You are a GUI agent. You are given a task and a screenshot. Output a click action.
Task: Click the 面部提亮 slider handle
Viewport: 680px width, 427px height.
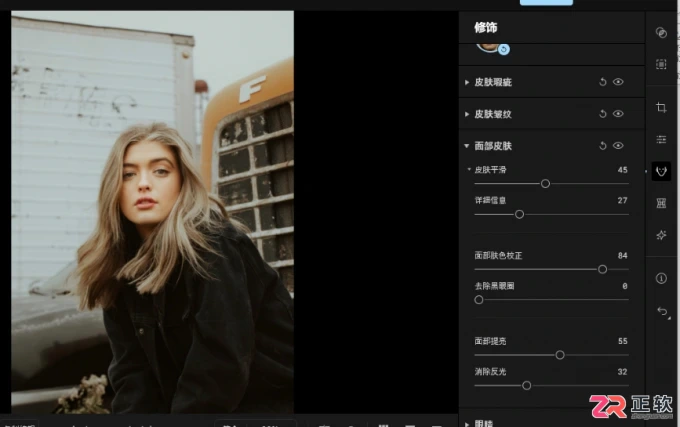tap(560, 355)
